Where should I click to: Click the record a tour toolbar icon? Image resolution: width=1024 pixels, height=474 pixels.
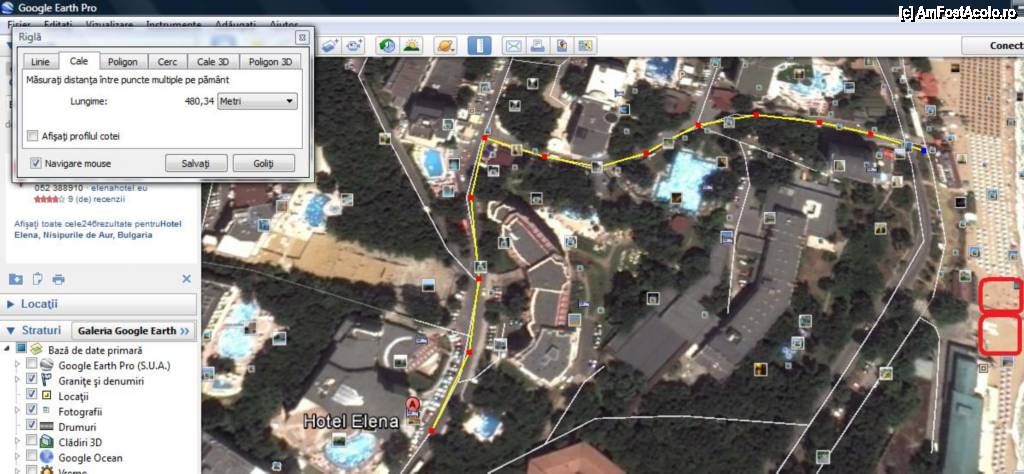coord(354,46)
